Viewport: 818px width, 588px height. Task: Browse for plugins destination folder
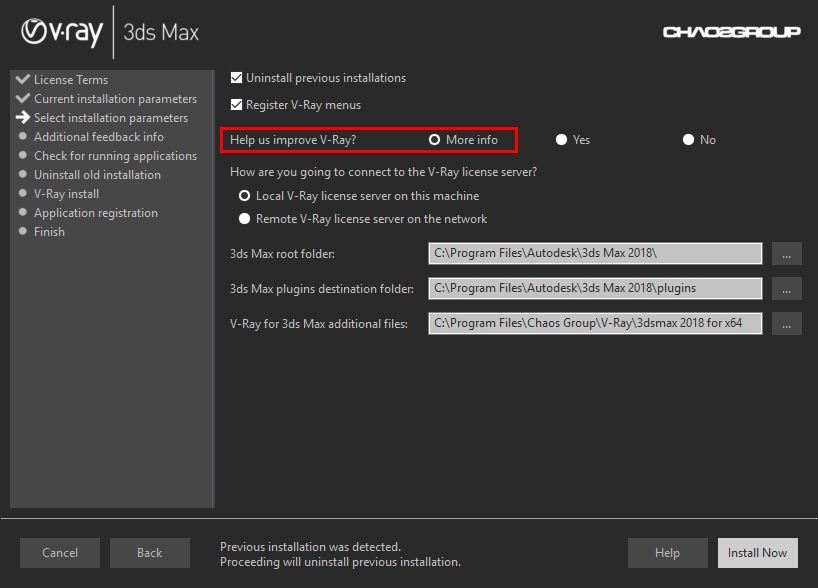(x=786, y=288)
